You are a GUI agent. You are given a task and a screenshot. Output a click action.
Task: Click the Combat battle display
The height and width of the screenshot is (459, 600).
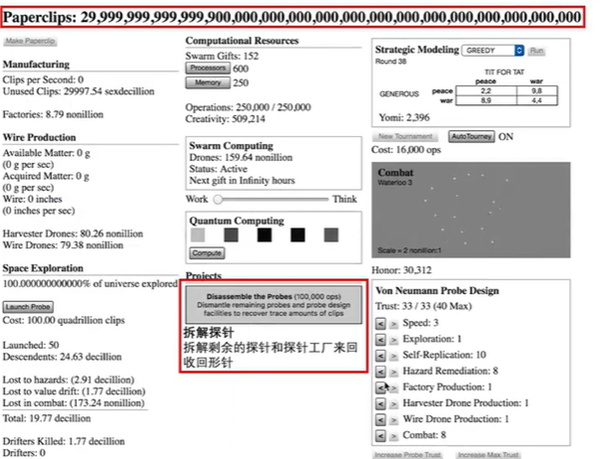471,210
